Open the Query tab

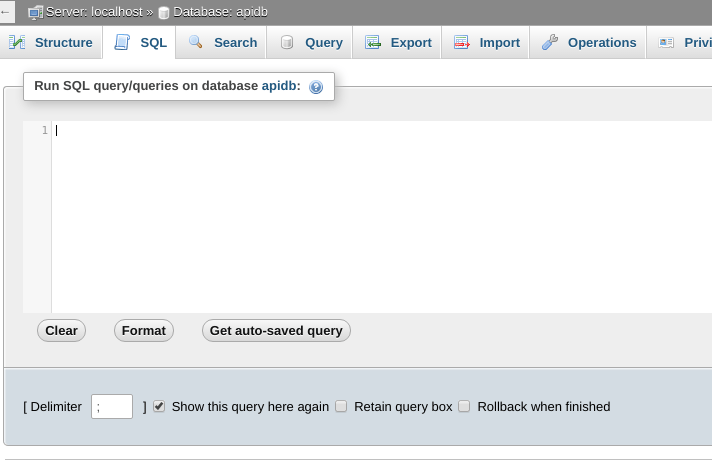point(310,43)
